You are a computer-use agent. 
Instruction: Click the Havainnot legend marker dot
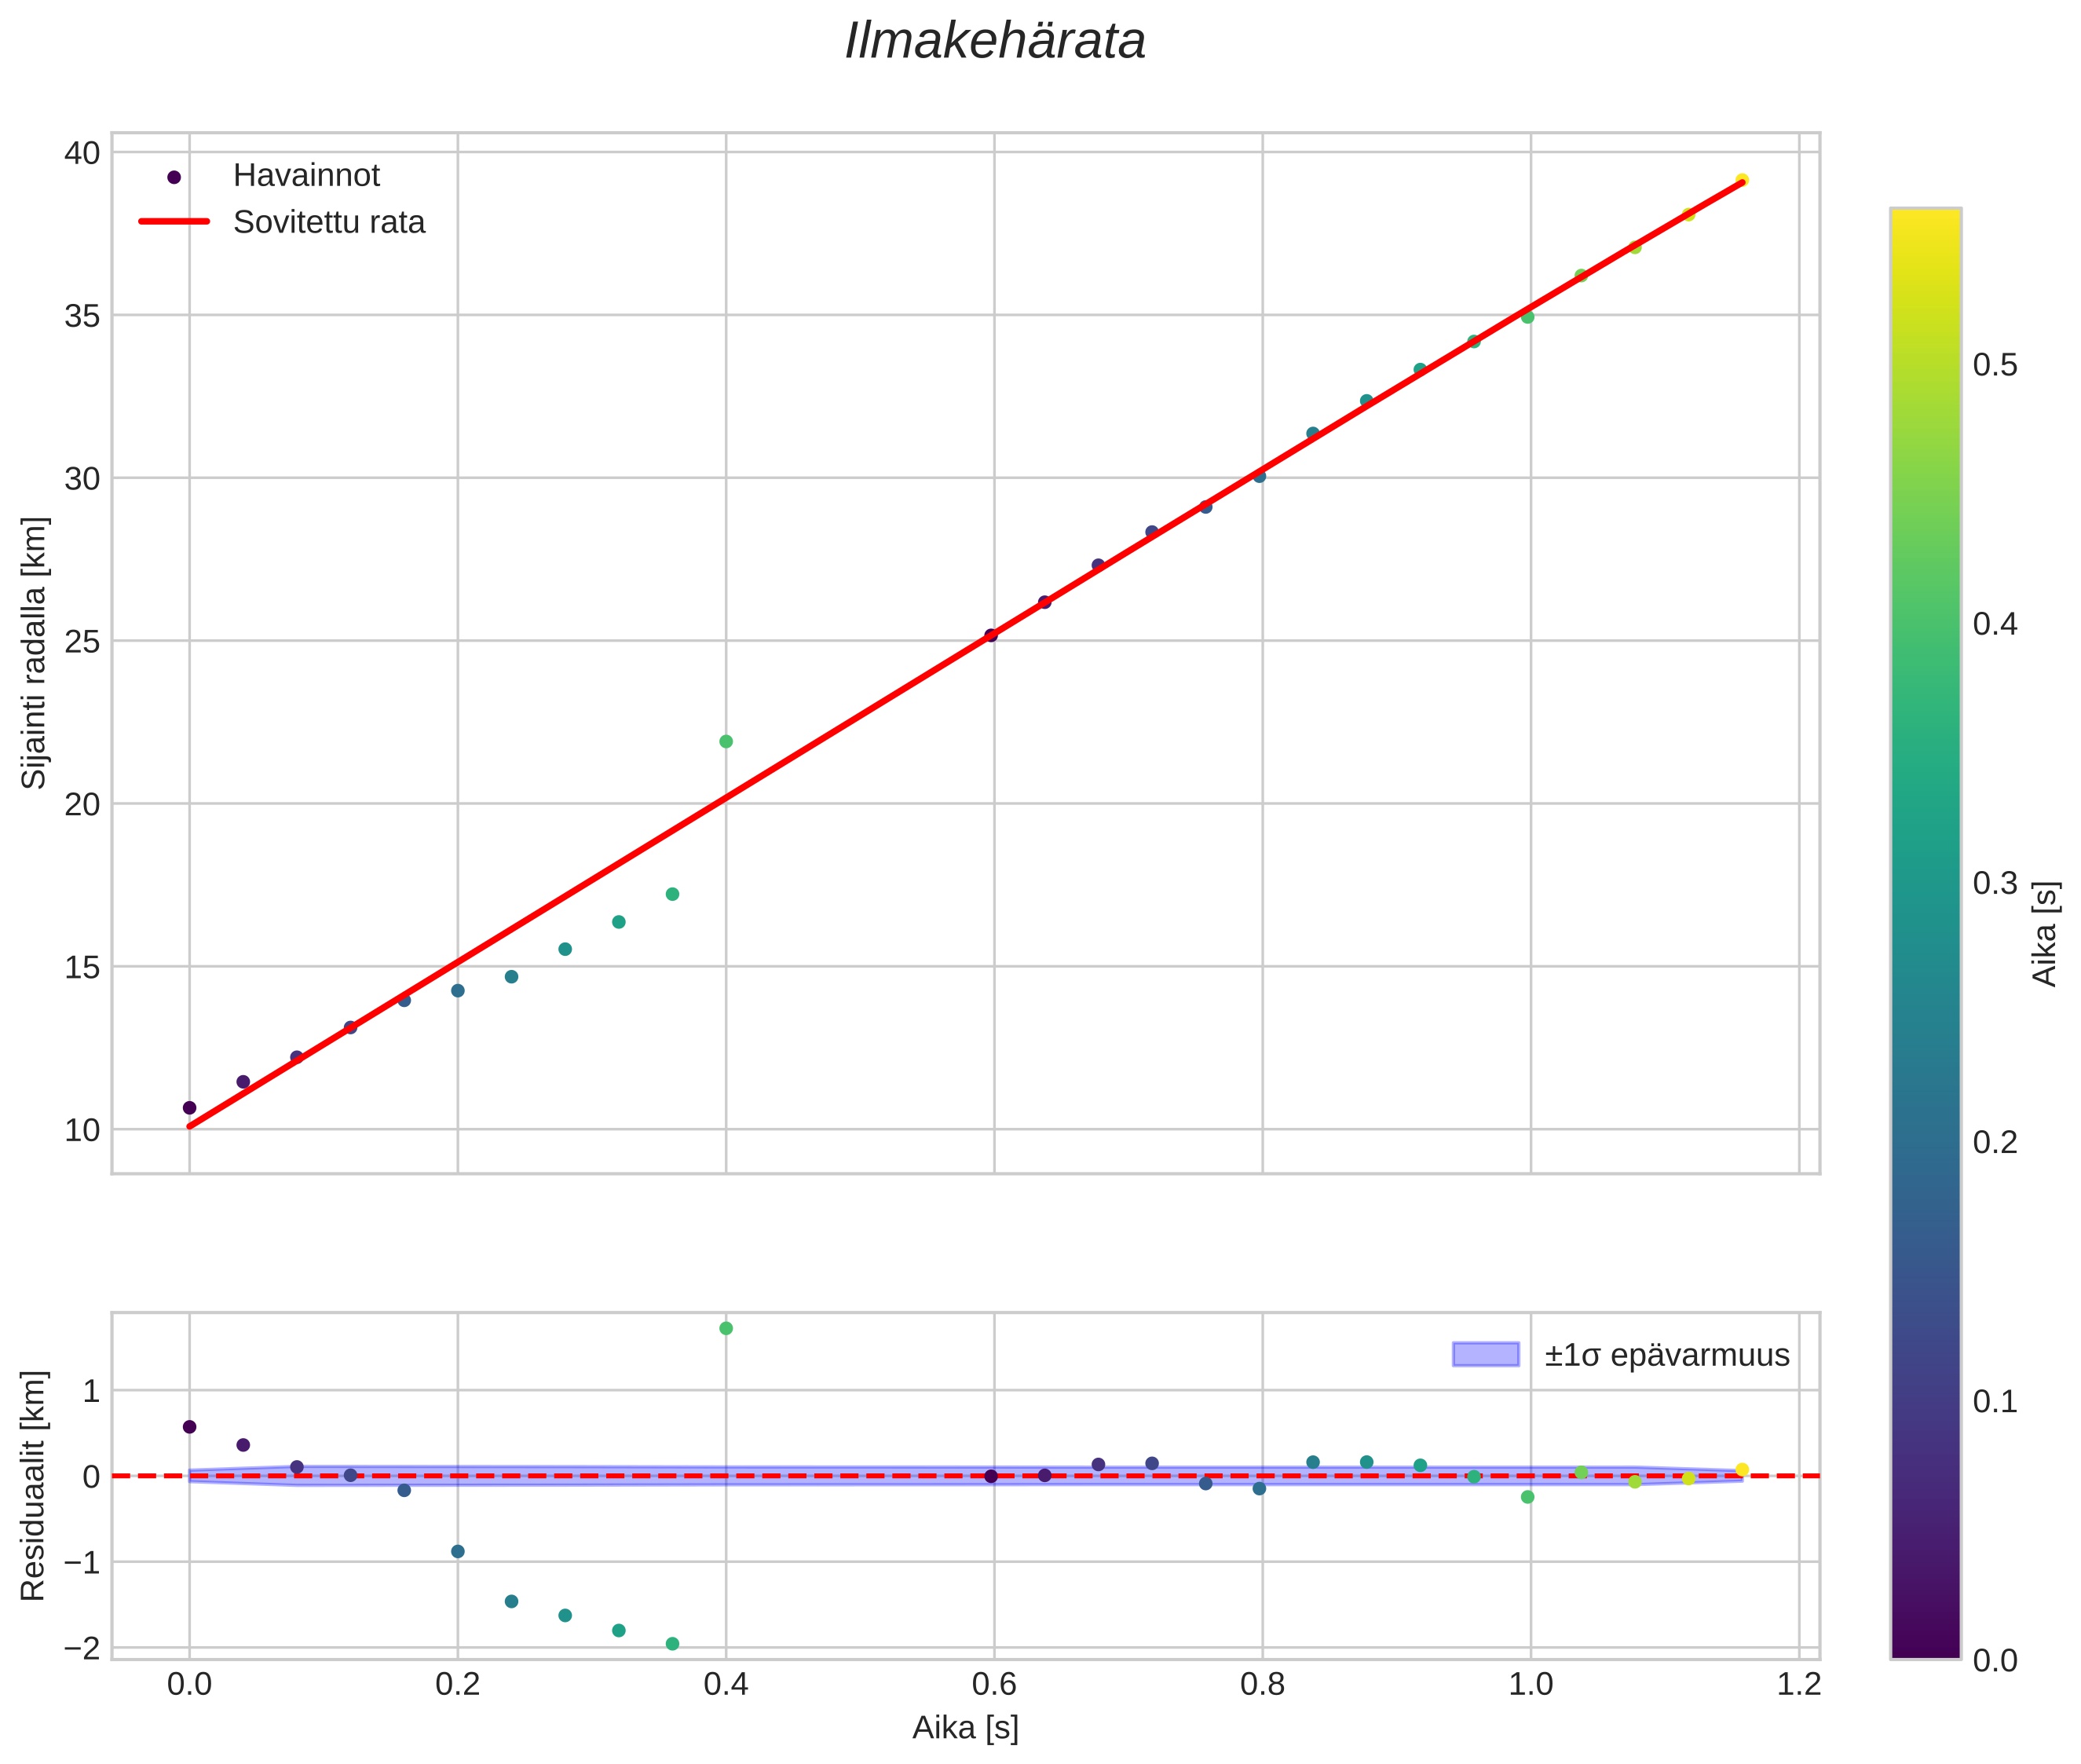(174, 177)
